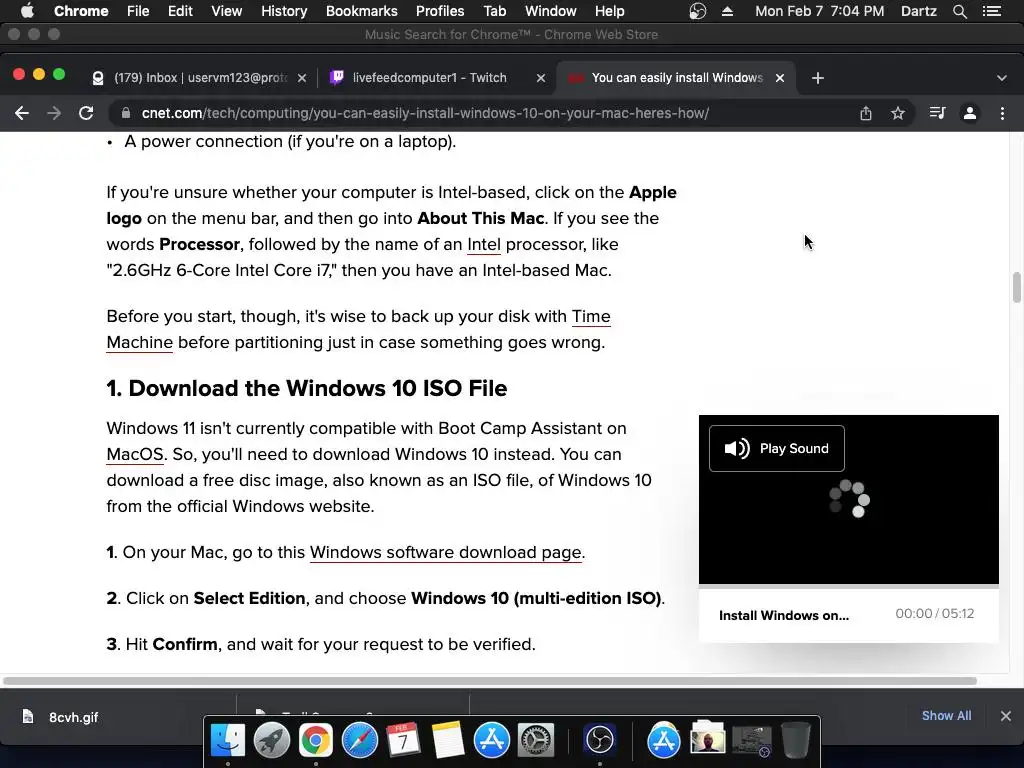Click the '1. Download the Windows 10 ISO File' heading
The width and height of the screenshot is (1024, 768).
coord(307,388)
